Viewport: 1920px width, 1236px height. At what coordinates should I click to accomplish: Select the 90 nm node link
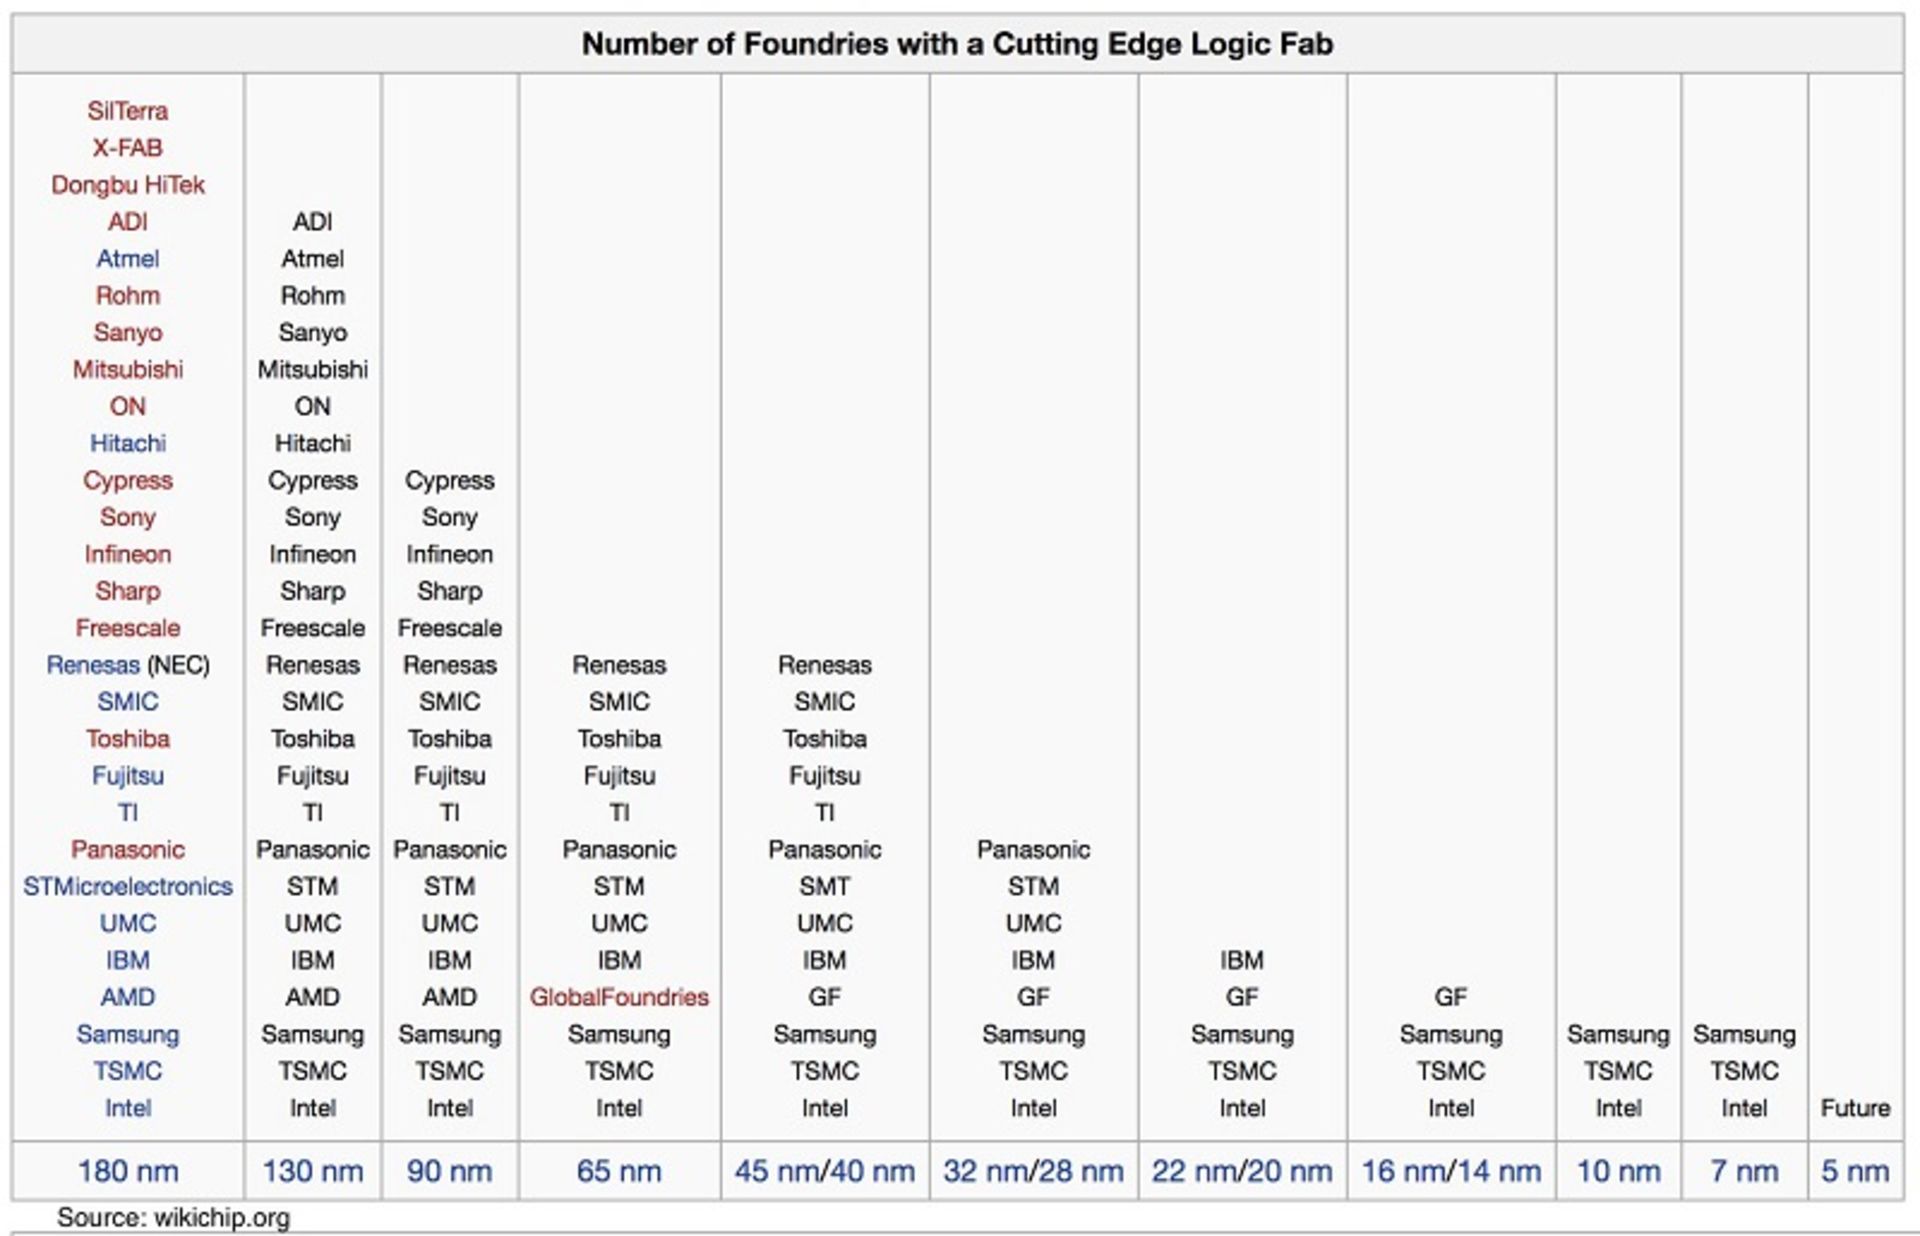[x=449, y=1171]
